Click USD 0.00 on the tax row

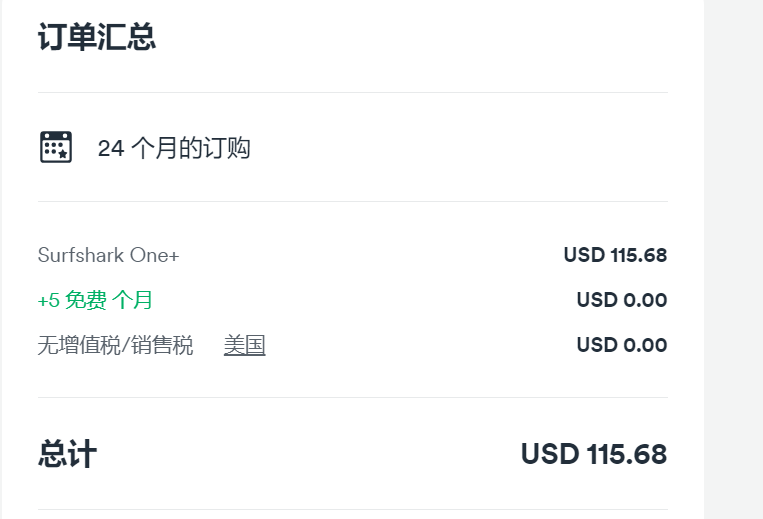[621, 345]
